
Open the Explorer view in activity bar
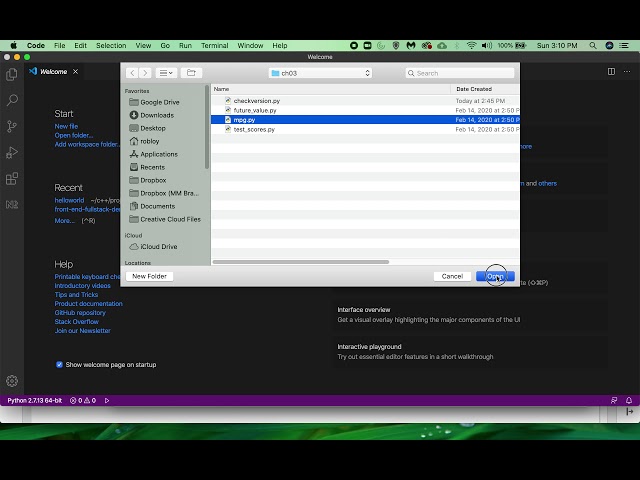[12, 74]
